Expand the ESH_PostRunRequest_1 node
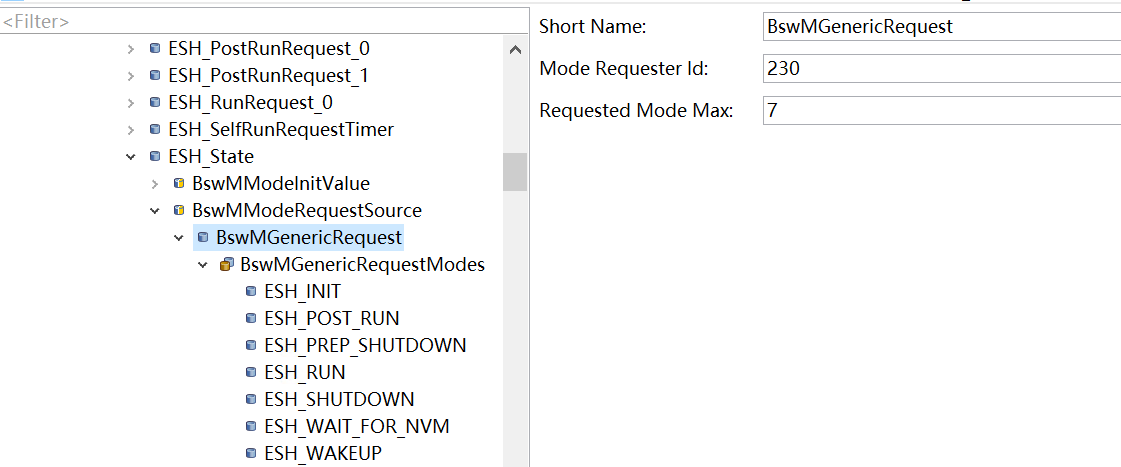Image resolution: width=1121 pixels, height=467 pixels. point(130,76)
